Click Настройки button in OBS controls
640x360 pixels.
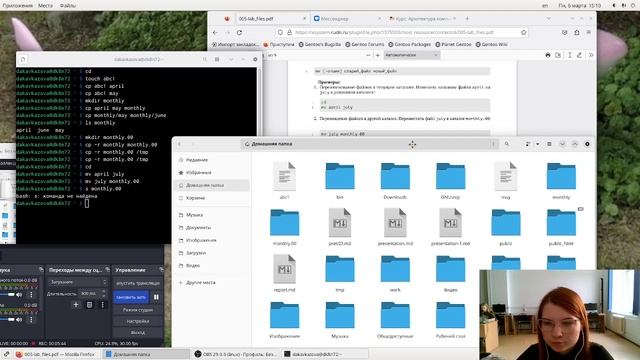pyautogui.click(x=138, y=321)
